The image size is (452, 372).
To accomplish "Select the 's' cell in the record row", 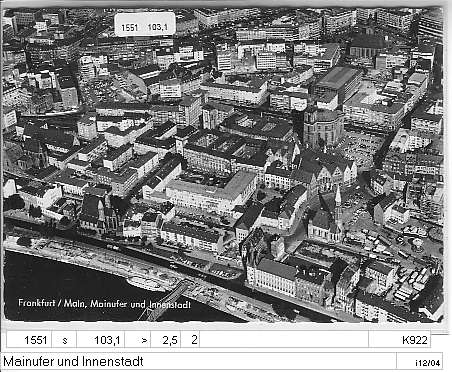I will point(64,340).
